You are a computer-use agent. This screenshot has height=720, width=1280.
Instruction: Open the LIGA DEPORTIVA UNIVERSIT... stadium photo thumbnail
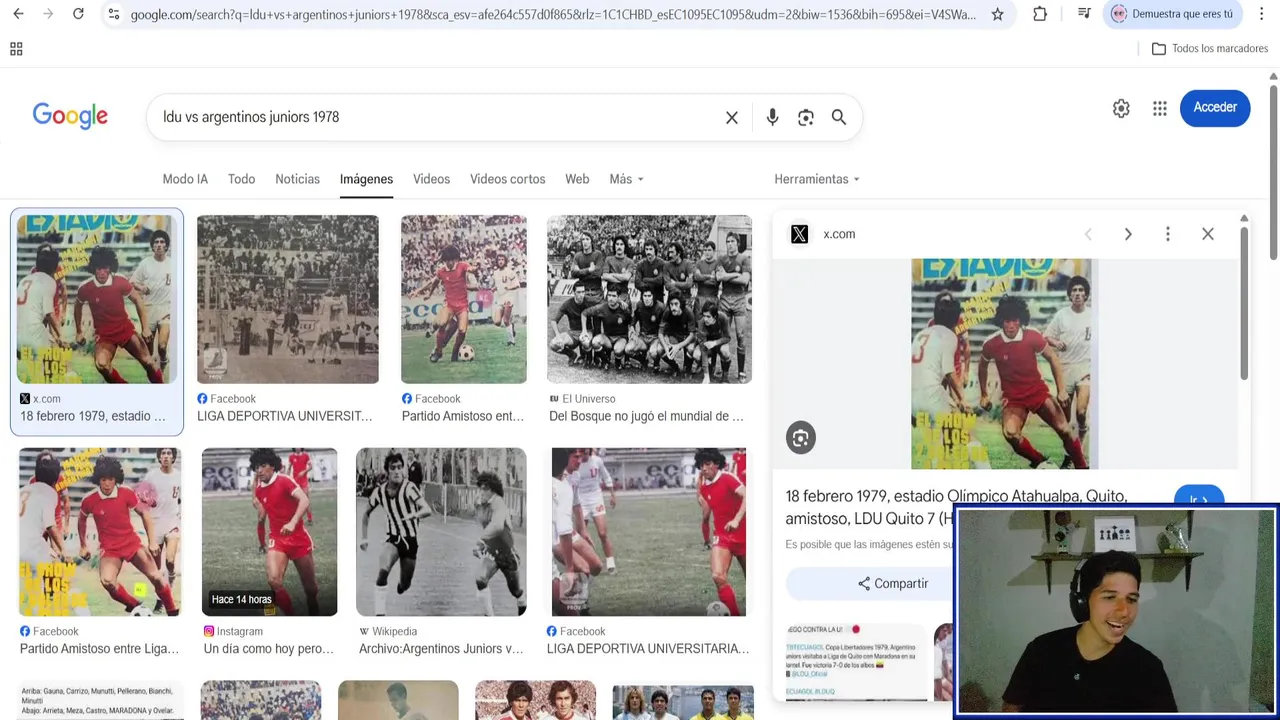[x=288, y=299]
